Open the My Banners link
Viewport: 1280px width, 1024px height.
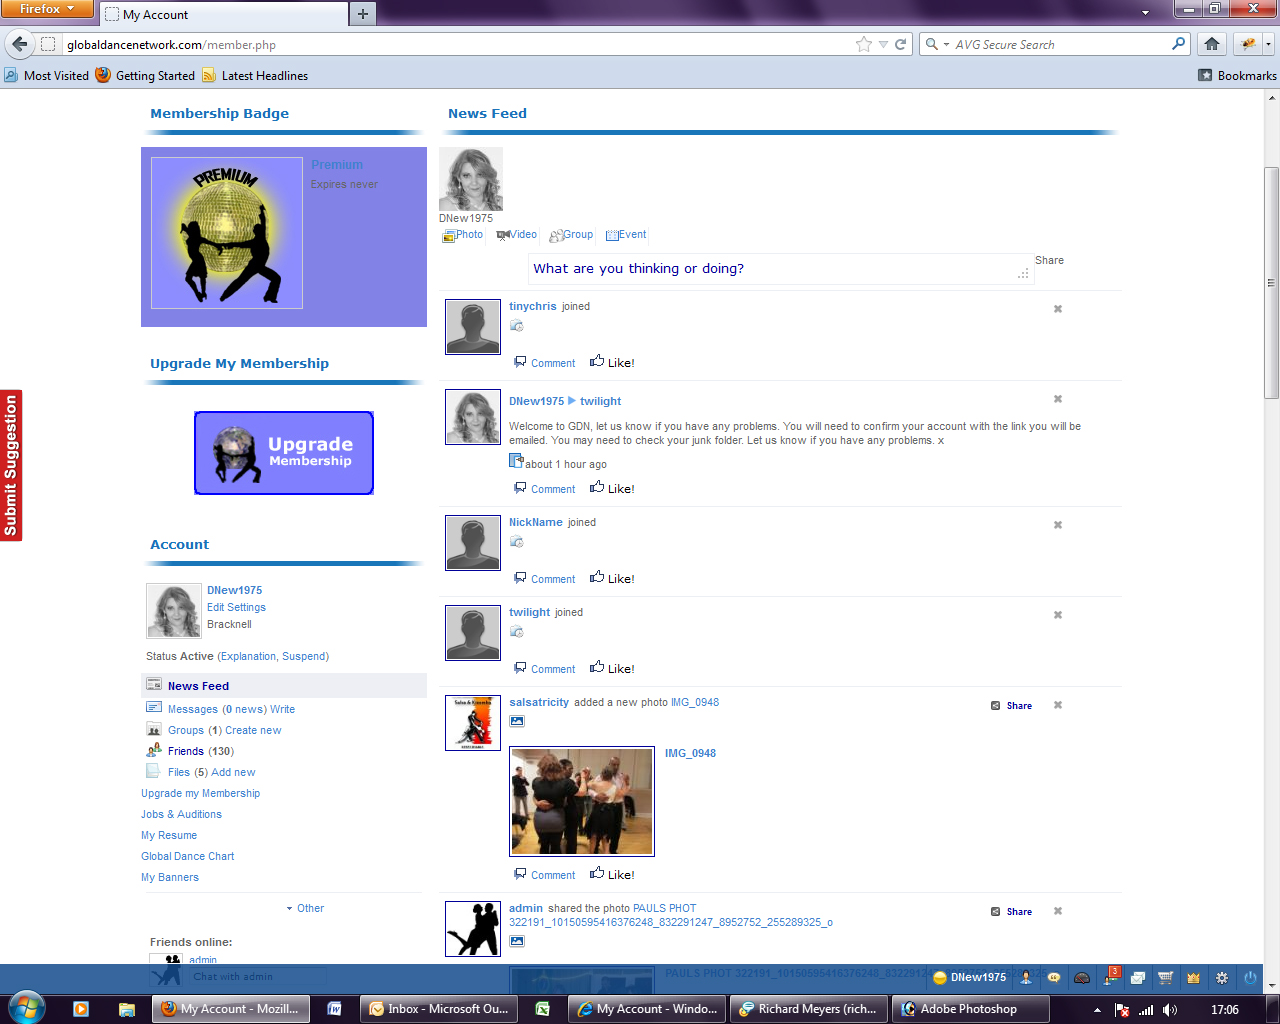coord(170,877)
